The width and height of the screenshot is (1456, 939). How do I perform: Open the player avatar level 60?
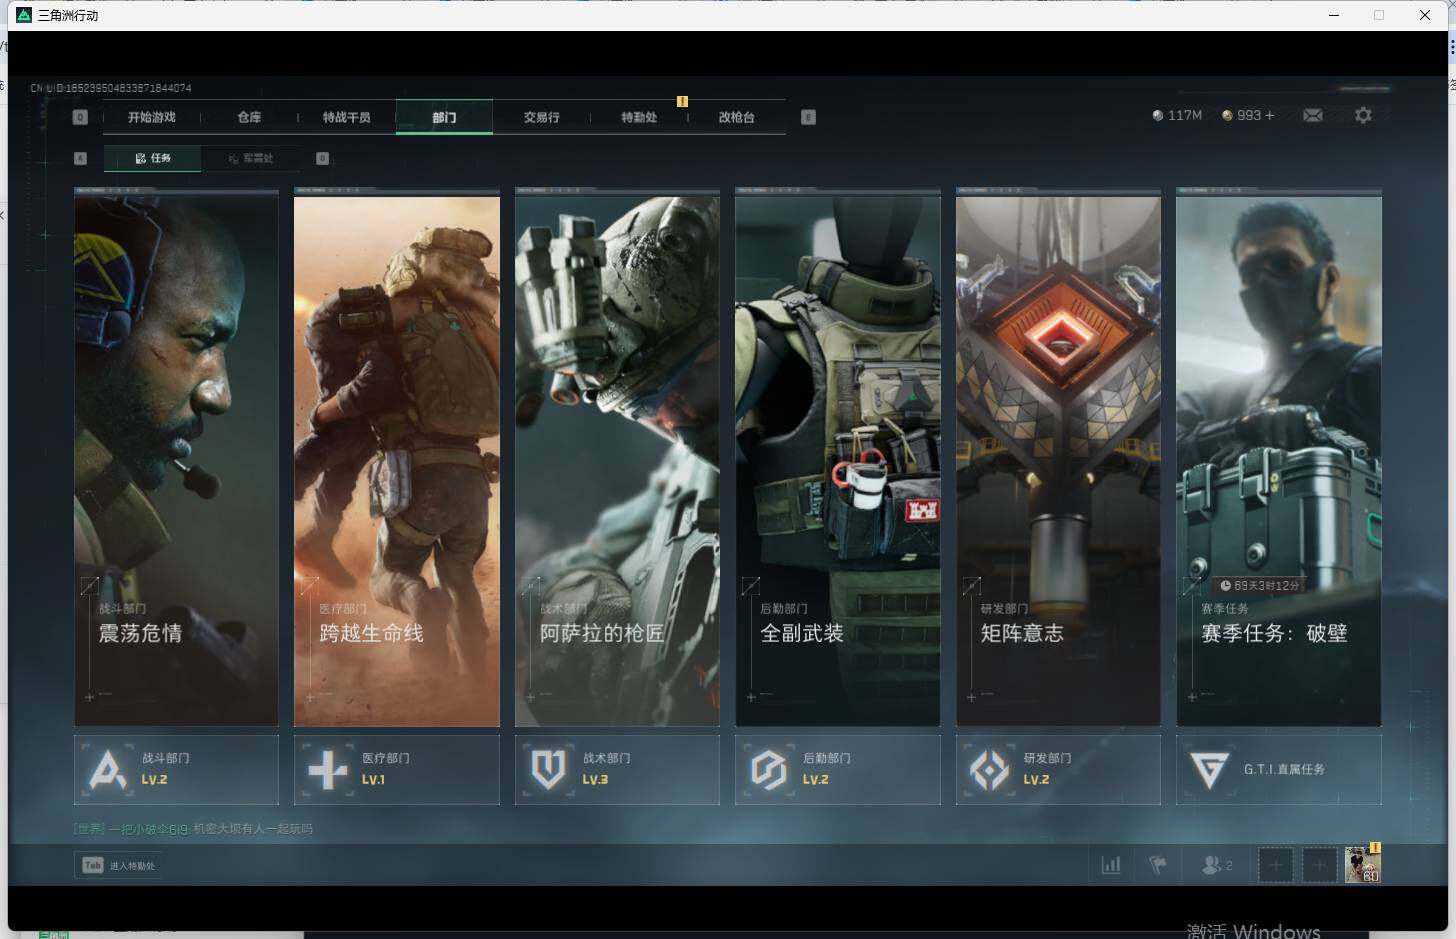[1362, 864]
